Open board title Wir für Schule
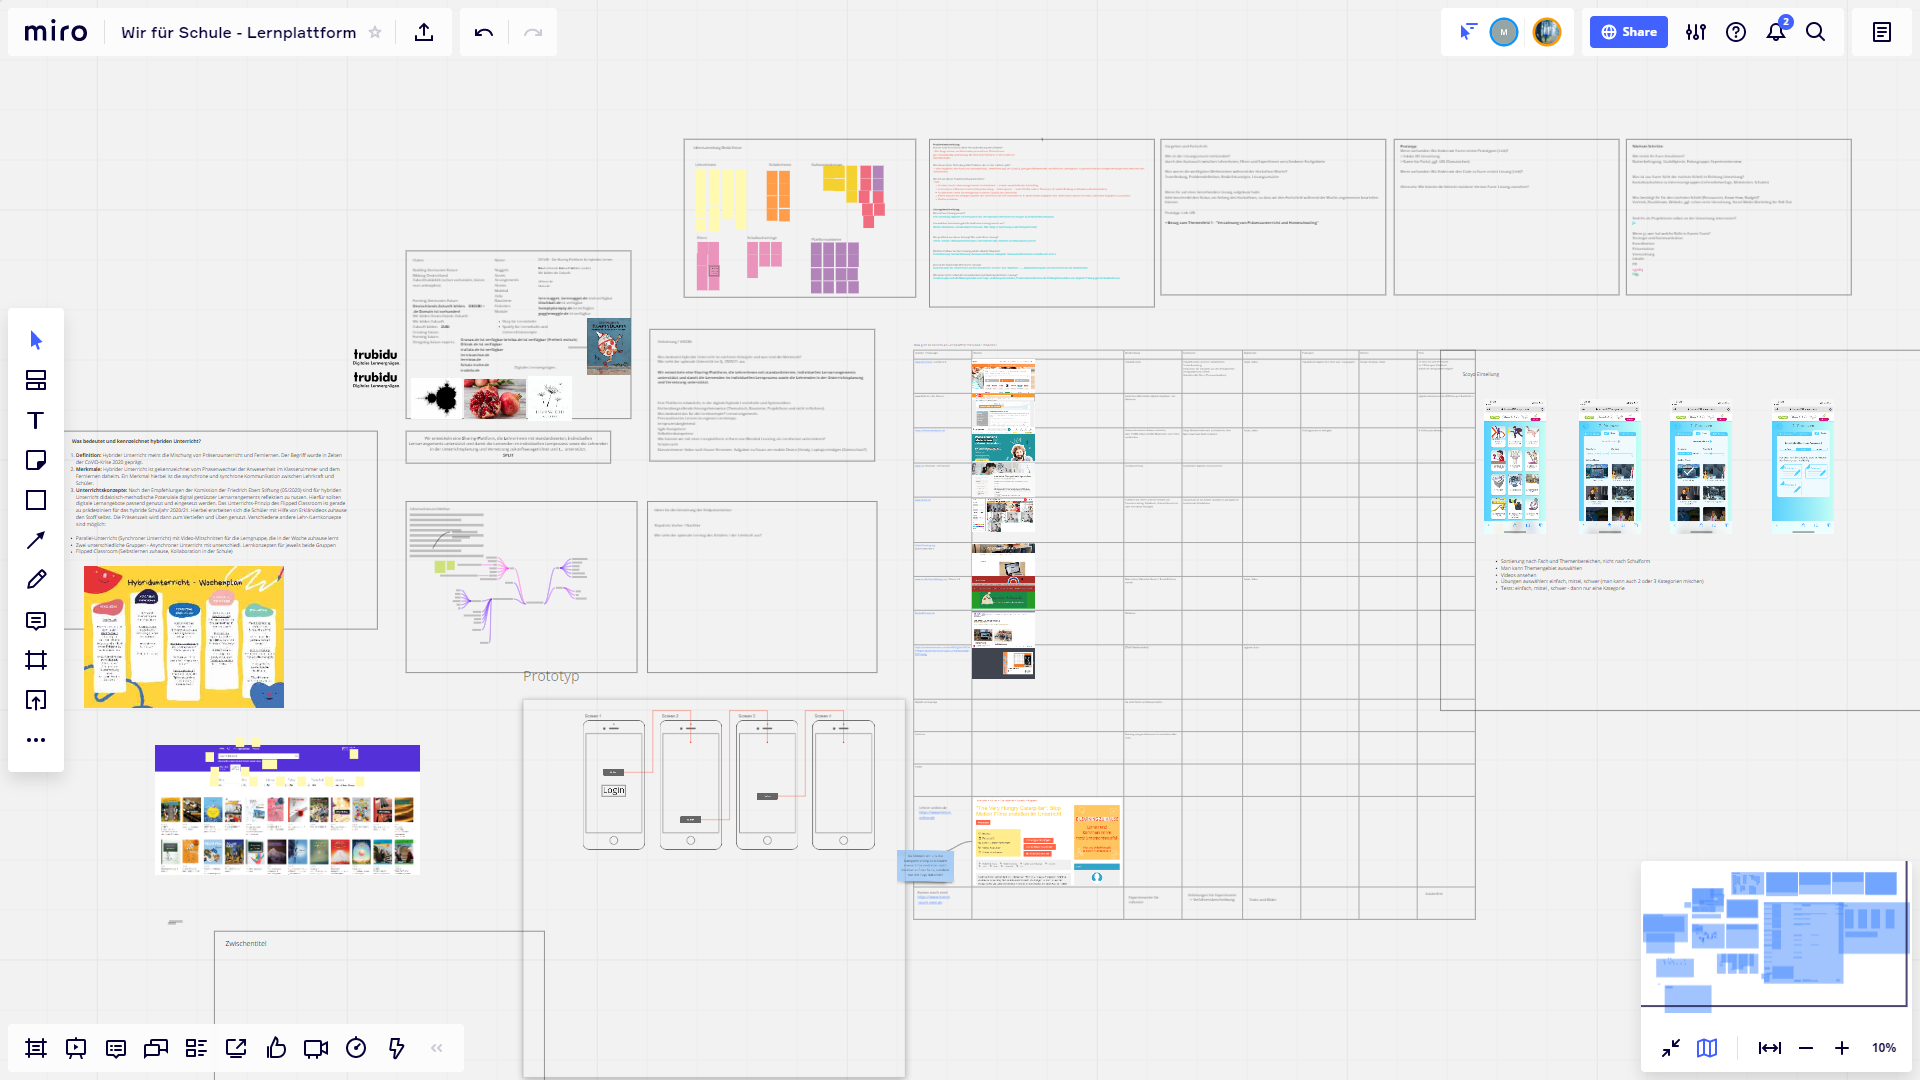 coord(238,32)
